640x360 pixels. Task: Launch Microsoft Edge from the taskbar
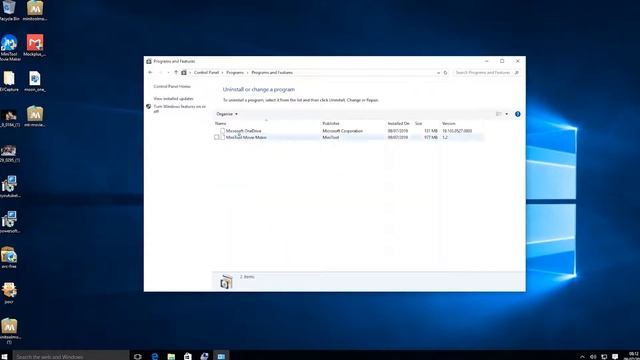[x=155, y=356]
